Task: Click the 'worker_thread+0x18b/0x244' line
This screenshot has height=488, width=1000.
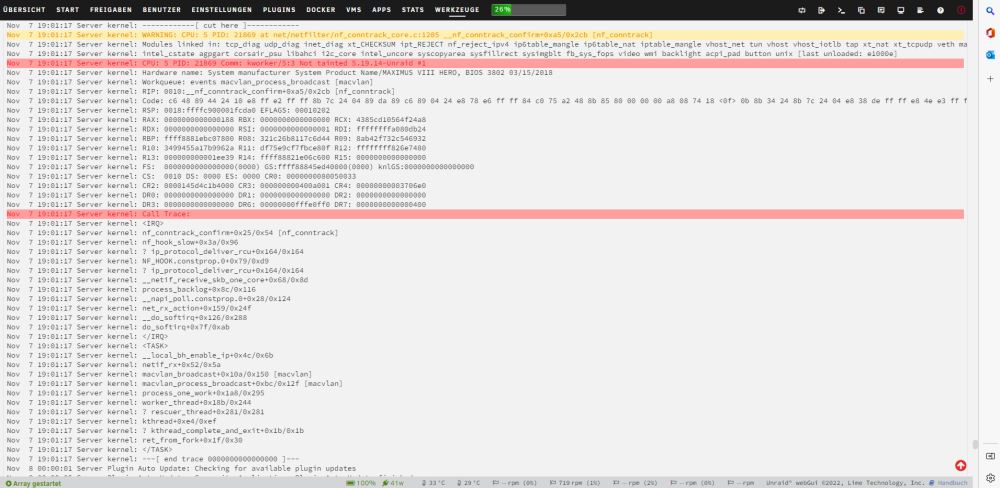Action: pos(129,403)
